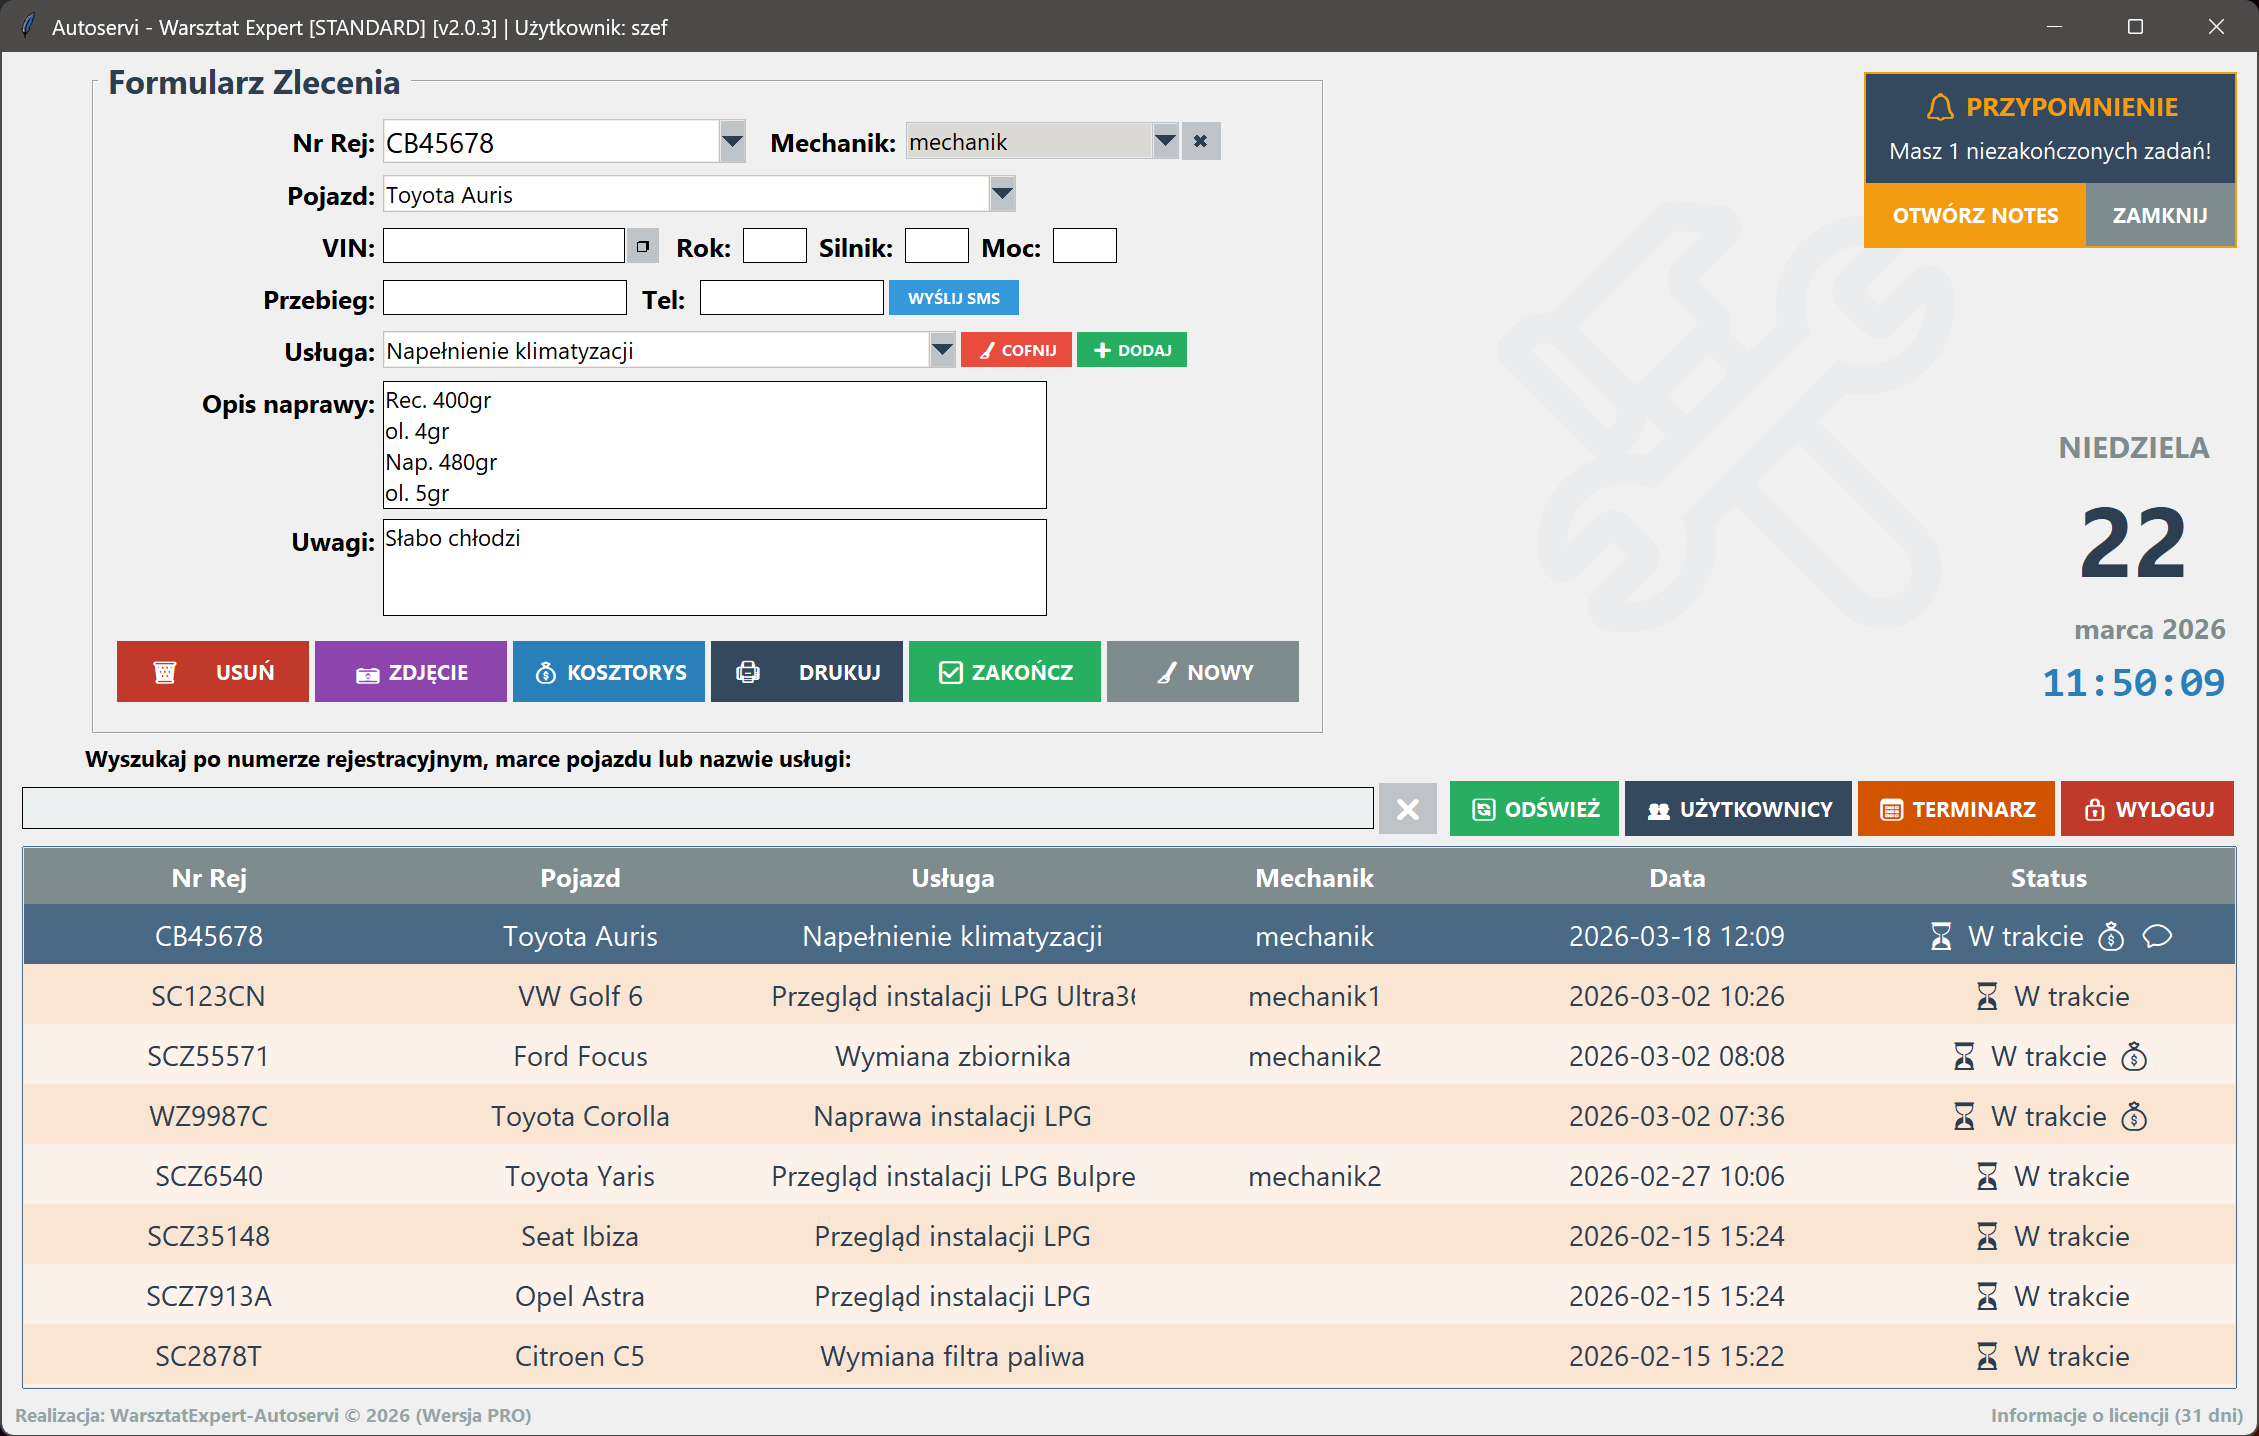This screenshot has height=1436, width=2259.
Task: Clear the Mechanik selection with X button
Action: (1200, 142)
